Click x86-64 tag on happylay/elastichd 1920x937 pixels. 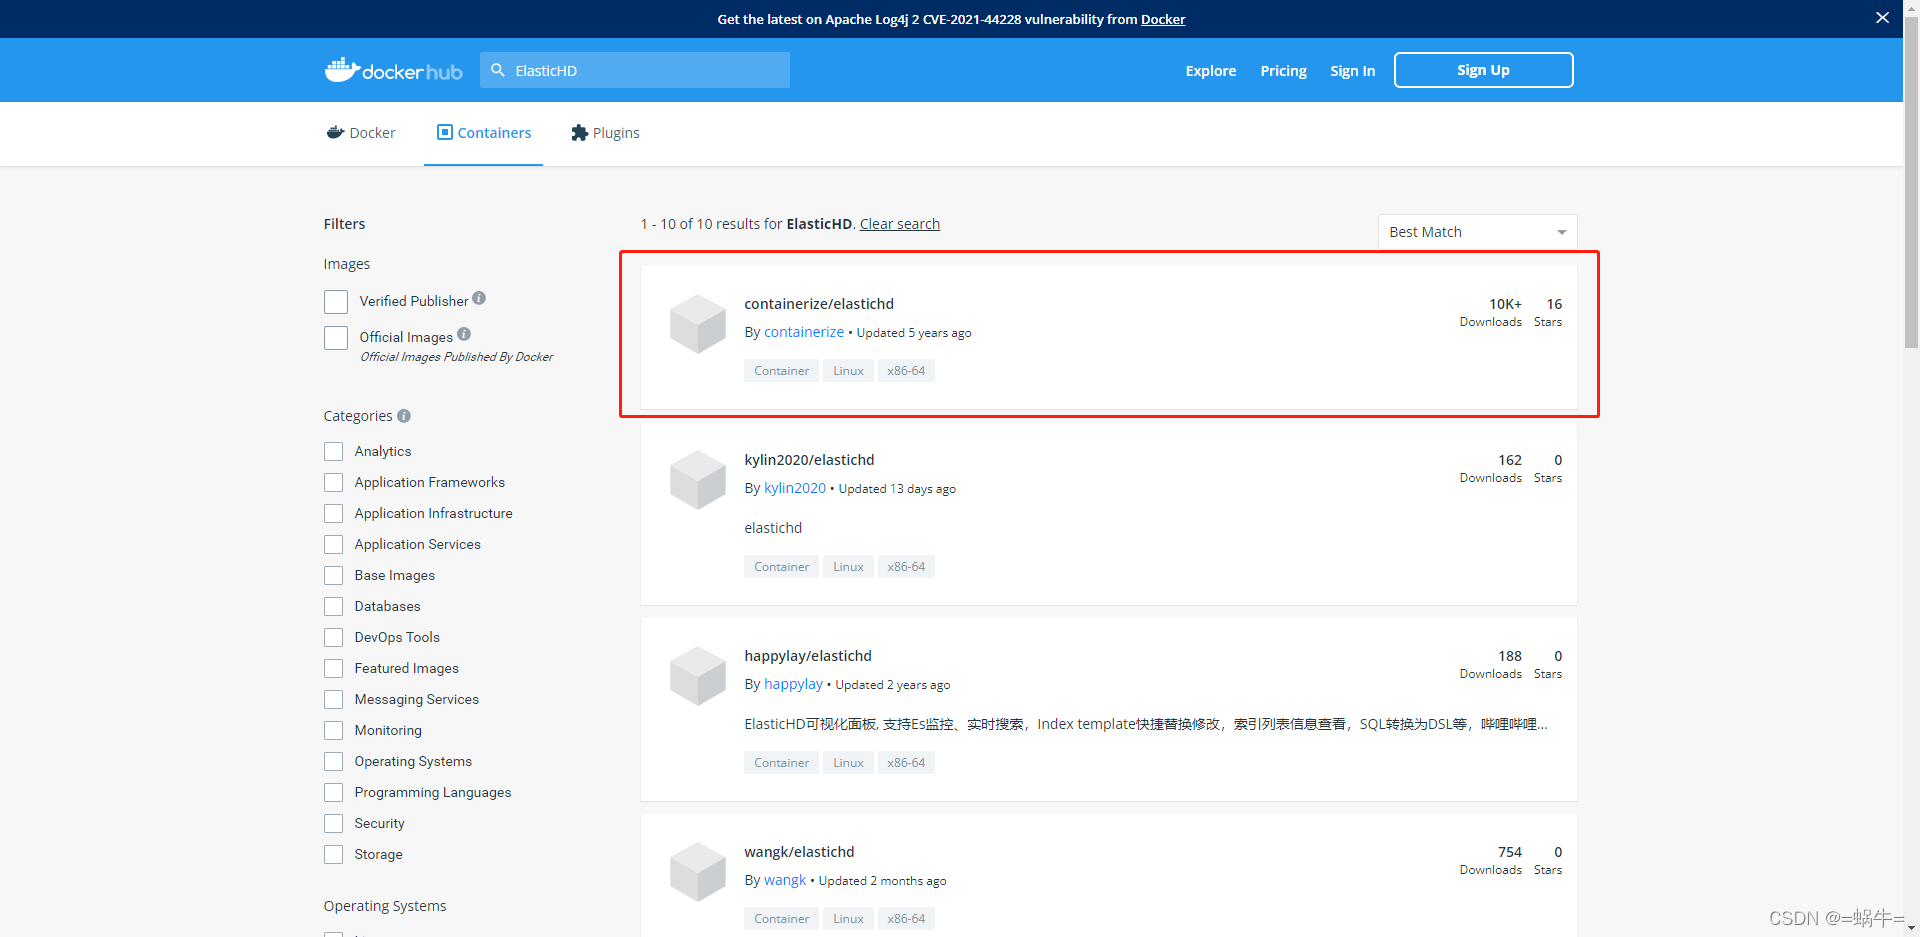pyautogui.click(x=906, y=763)
